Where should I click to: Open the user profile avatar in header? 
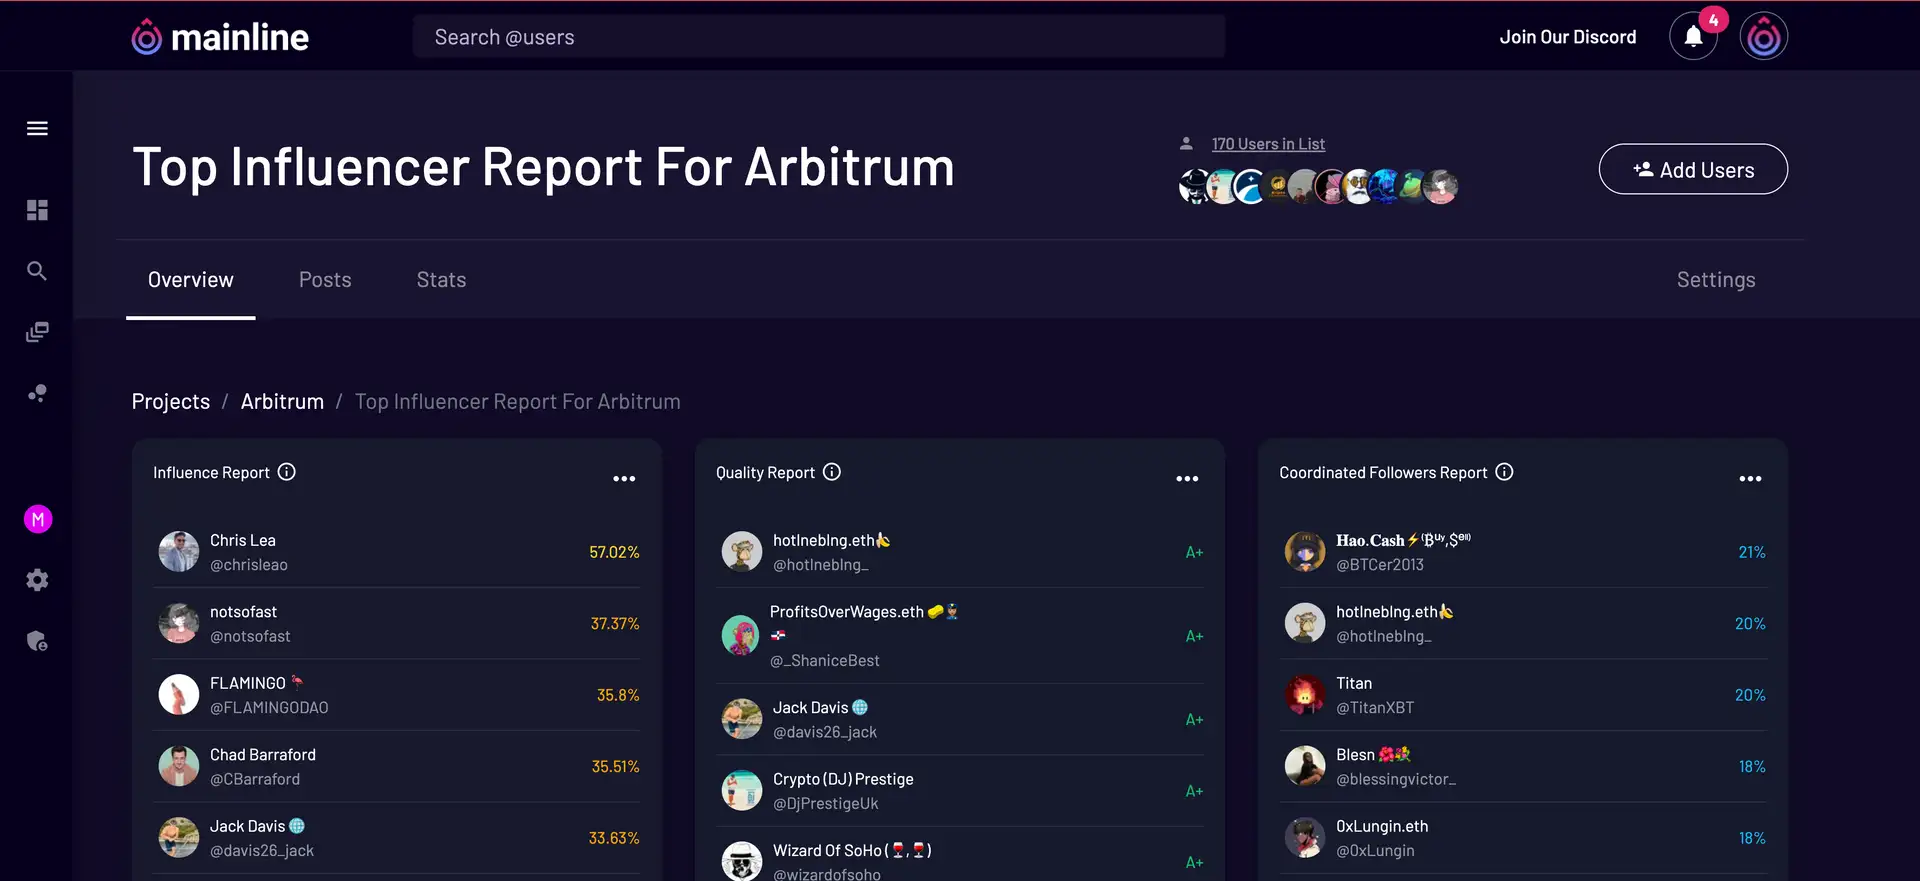1763,37
